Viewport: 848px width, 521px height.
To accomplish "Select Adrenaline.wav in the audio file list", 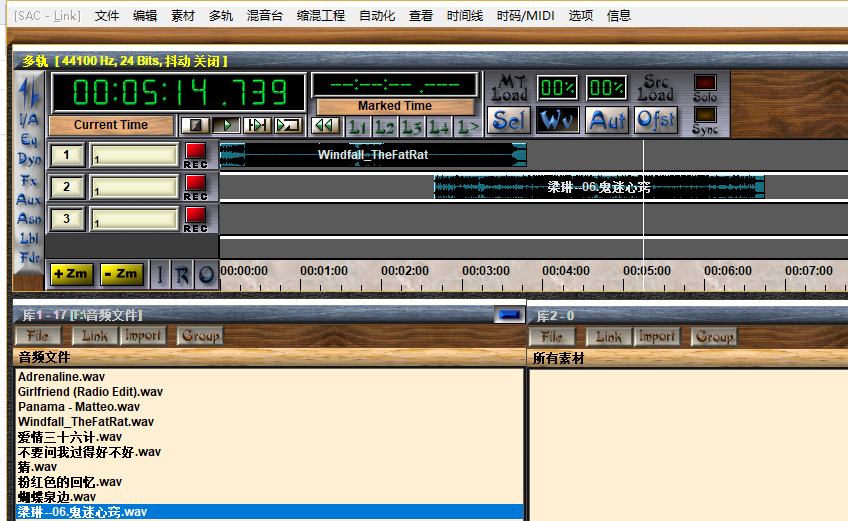I will [62, 377].
